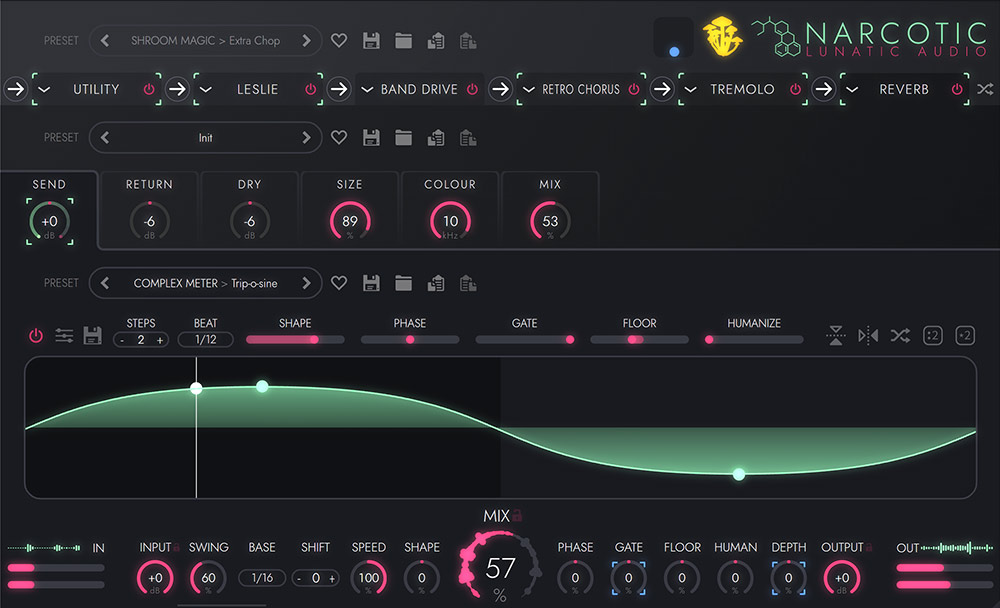Viewport: 1000px width, 608px height.
Task: Double the steps using the *2 icon
Action: (964, 335)
